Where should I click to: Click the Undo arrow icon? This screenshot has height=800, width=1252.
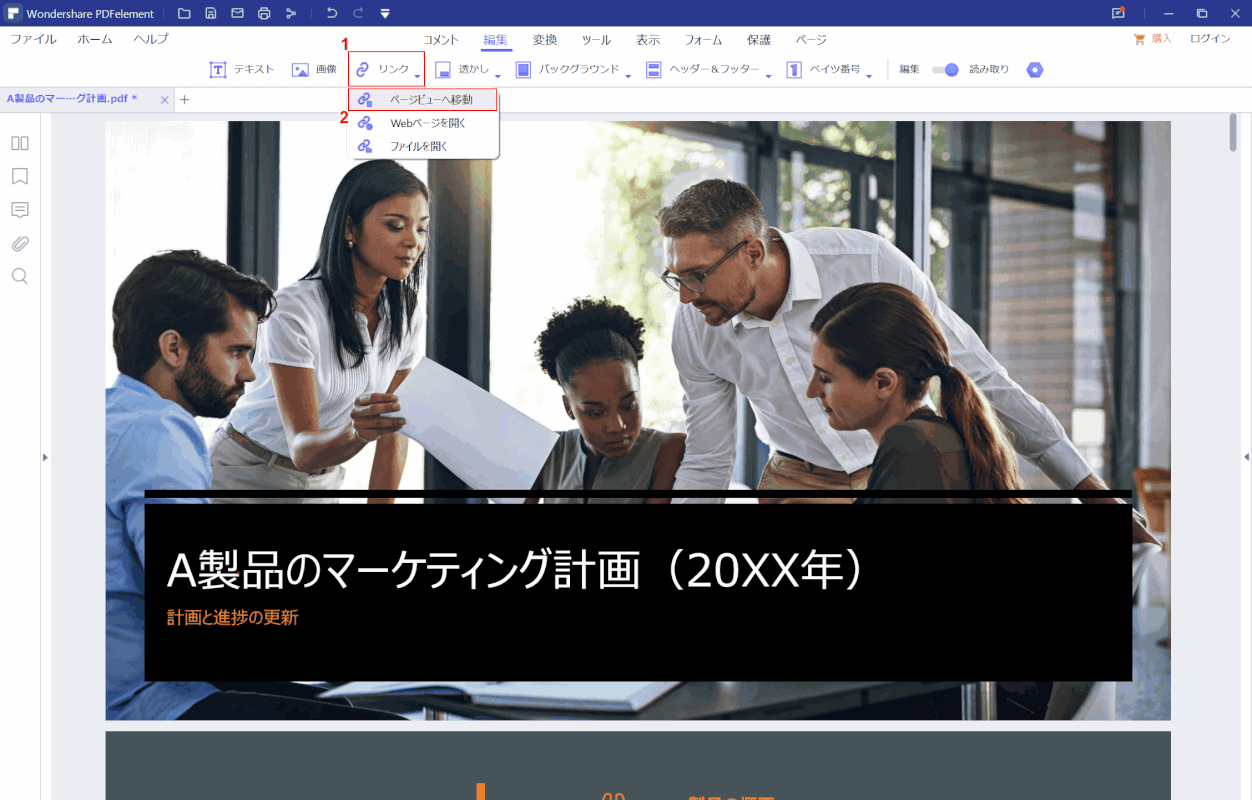(332, 13)
